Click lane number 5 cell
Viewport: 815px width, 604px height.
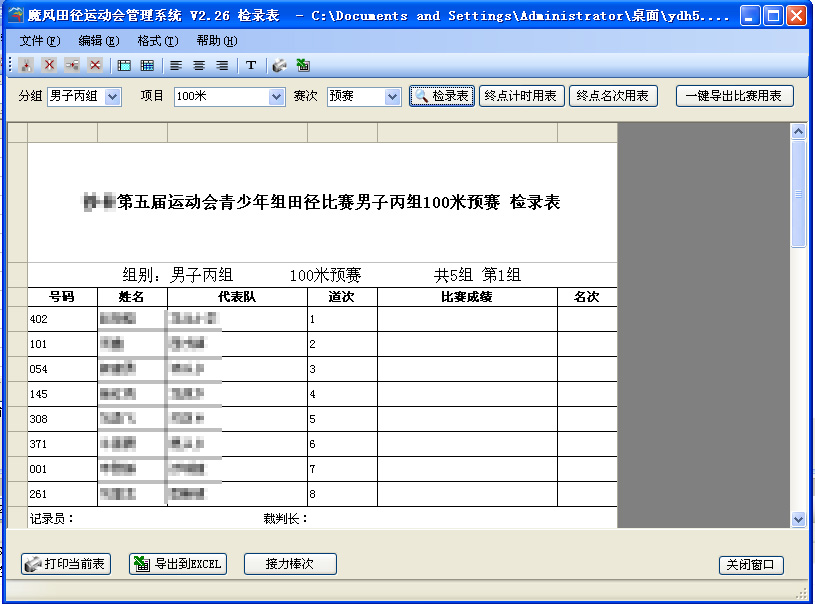342,419
